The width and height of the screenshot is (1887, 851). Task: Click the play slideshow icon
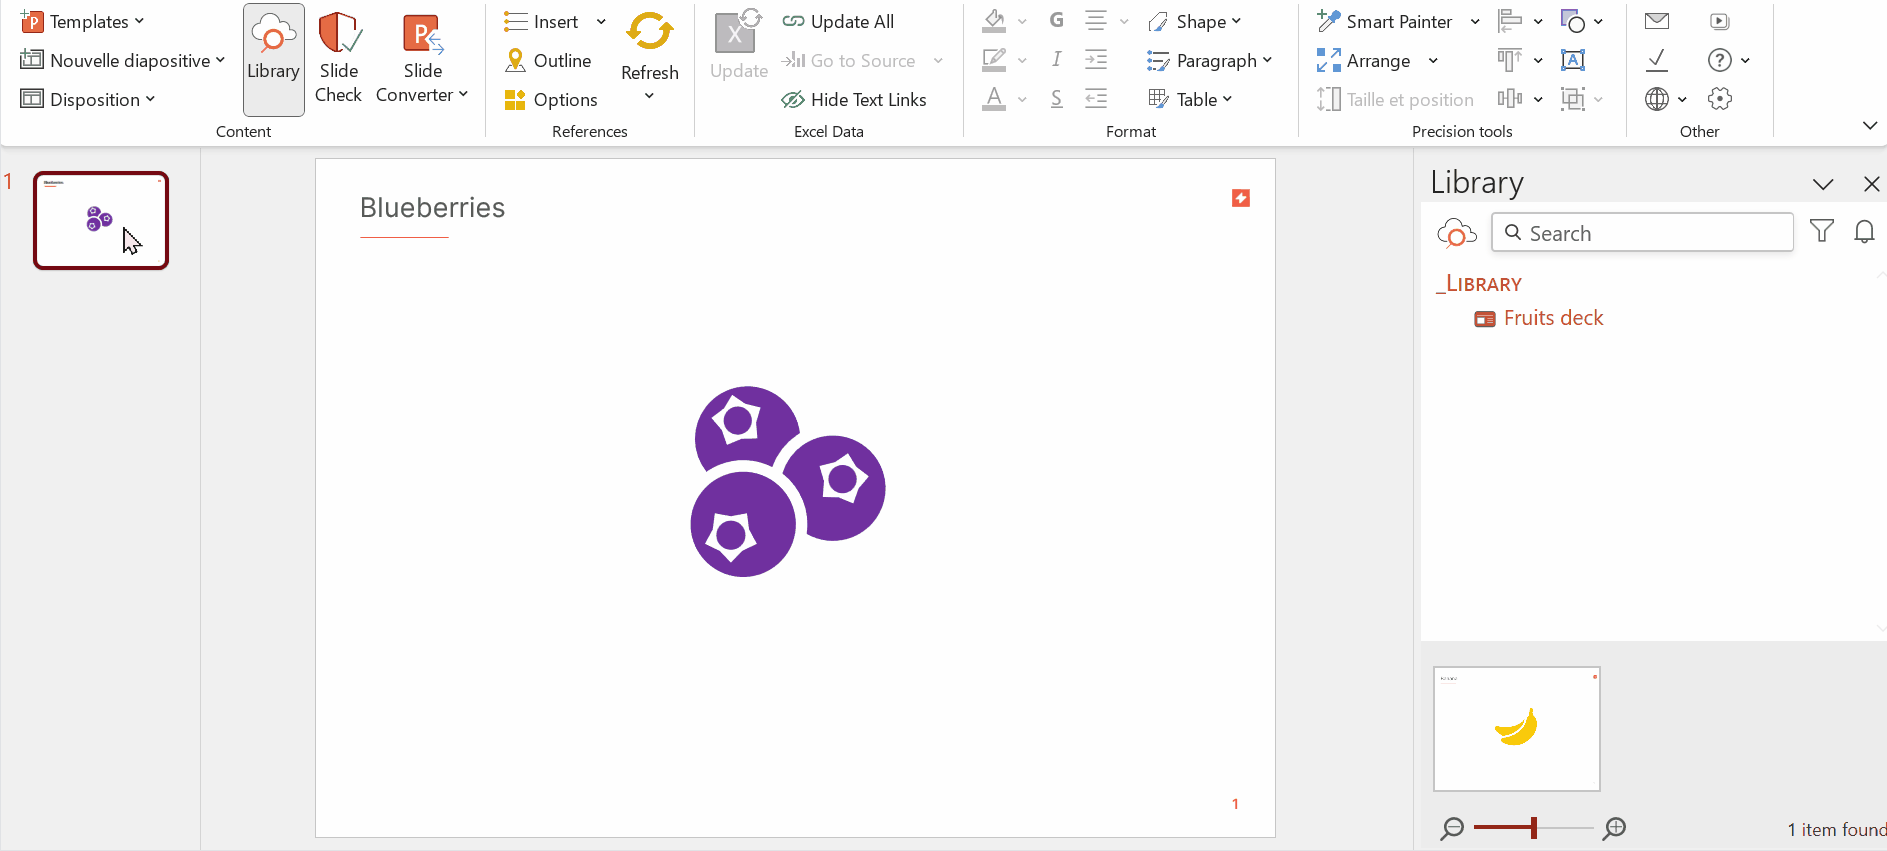tap(1720, 20)
